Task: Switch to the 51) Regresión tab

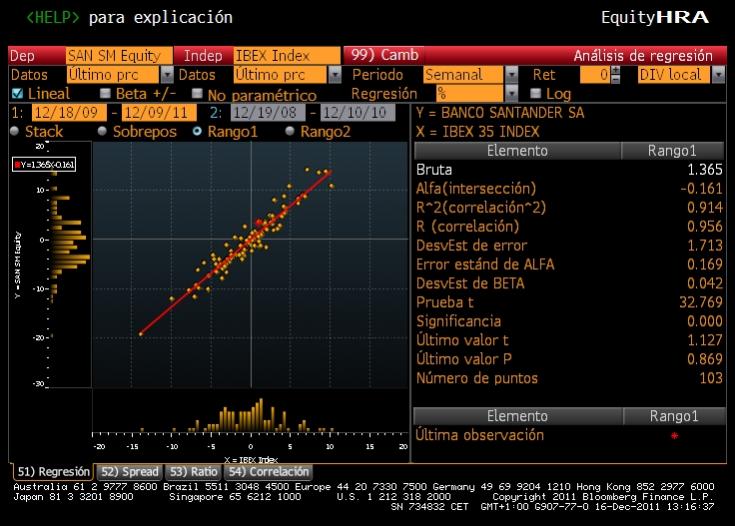Action: click(x=52, y=471)
